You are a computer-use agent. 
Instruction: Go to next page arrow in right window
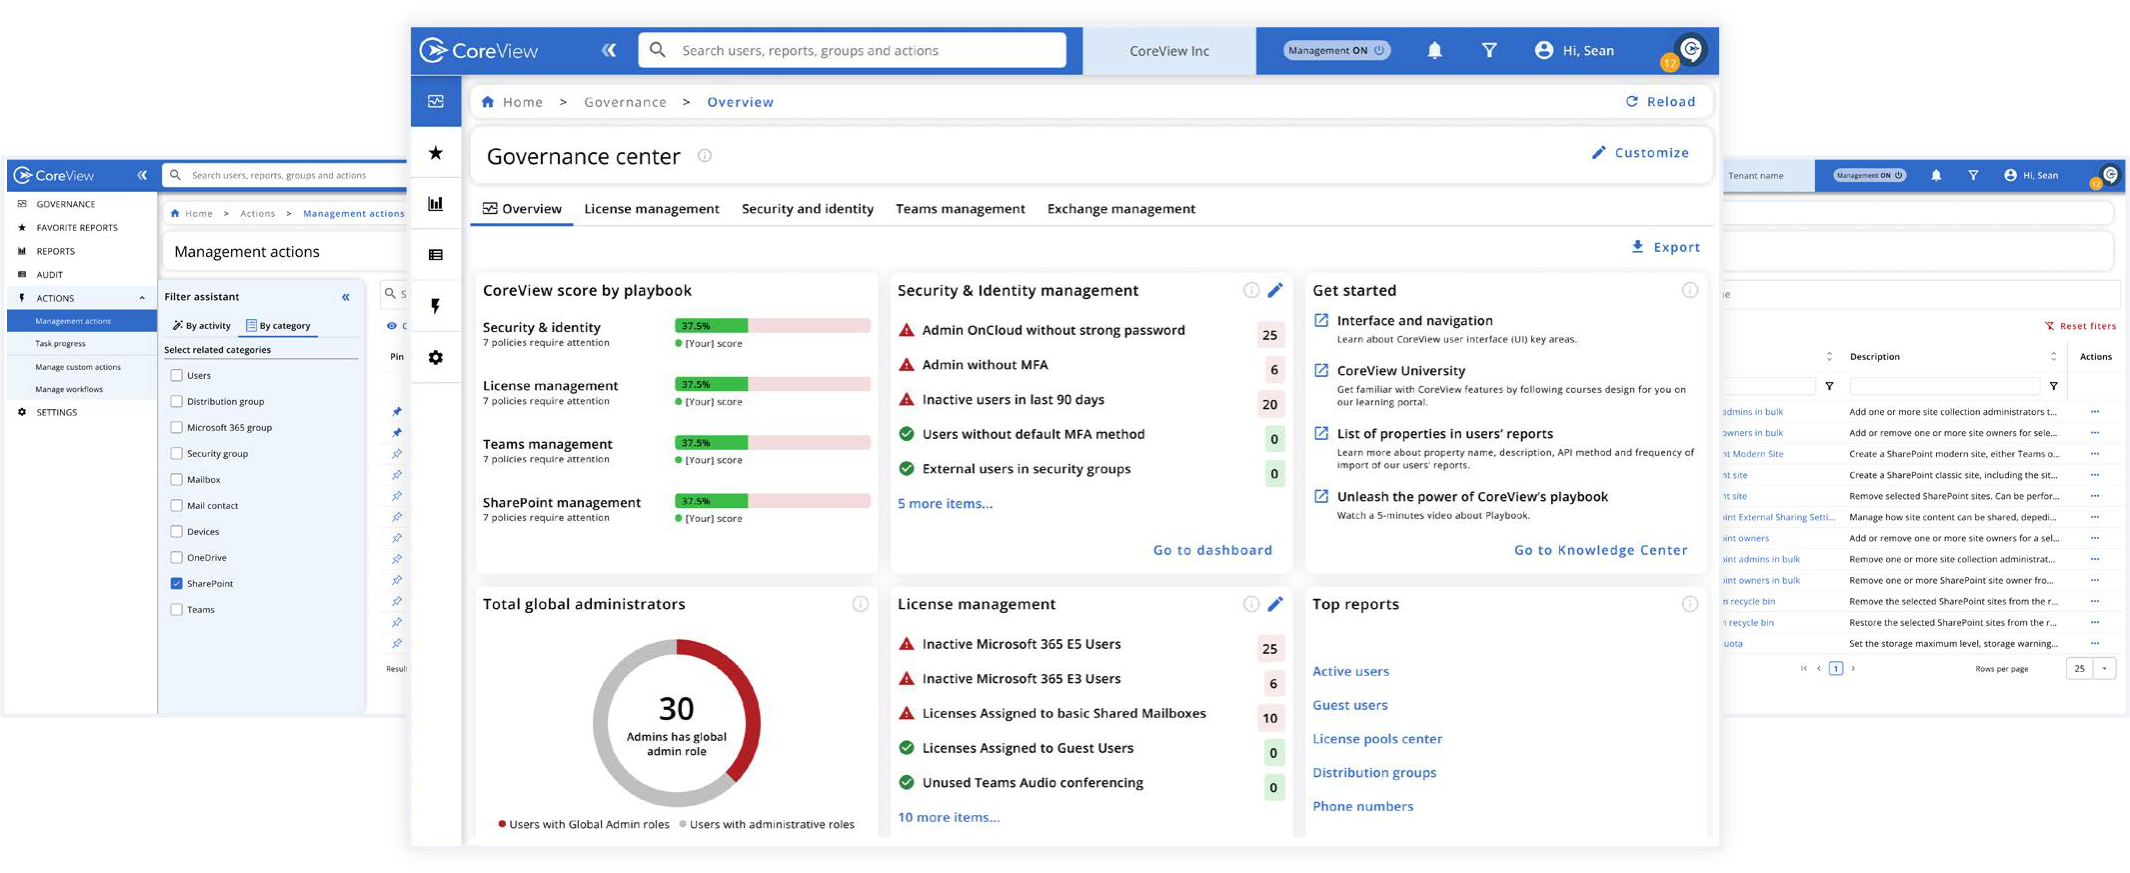click(1853, 668)
